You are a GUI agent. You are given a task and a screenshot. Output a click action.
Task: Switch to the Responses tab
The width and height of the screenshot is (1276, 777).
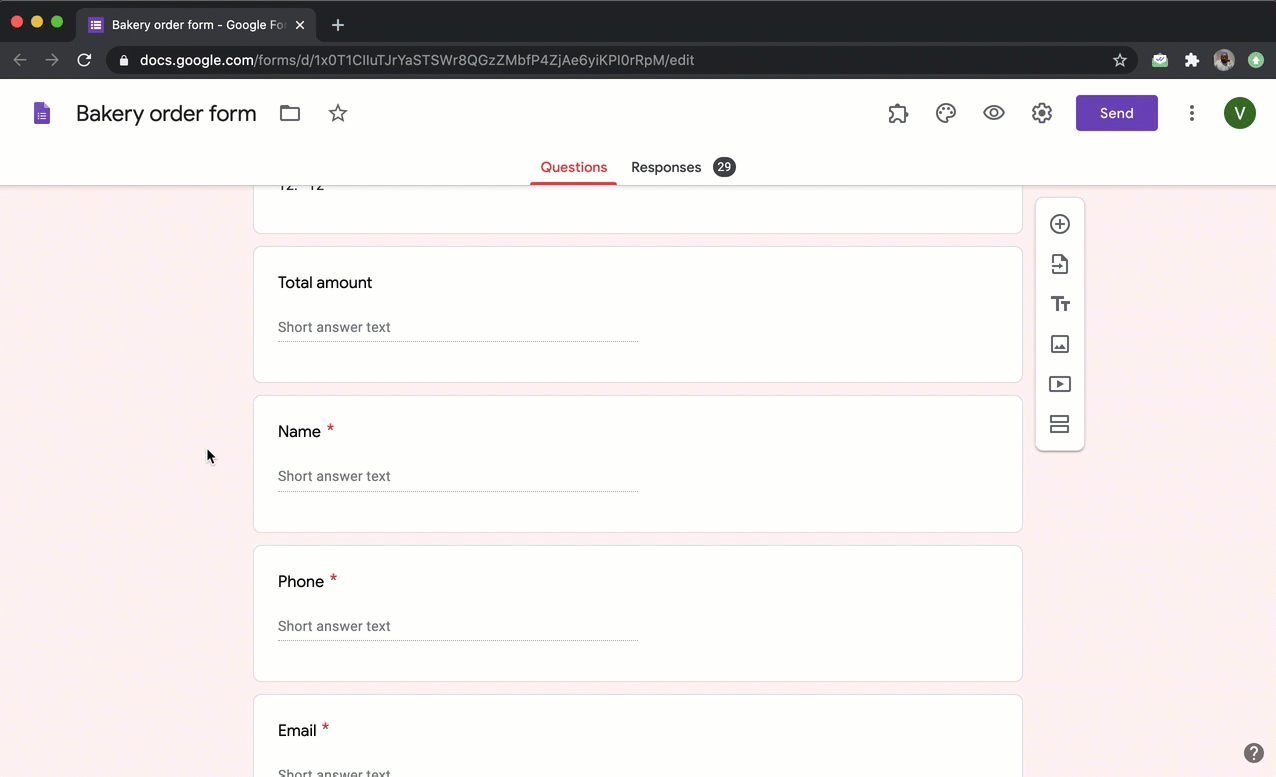click(666, 167)
